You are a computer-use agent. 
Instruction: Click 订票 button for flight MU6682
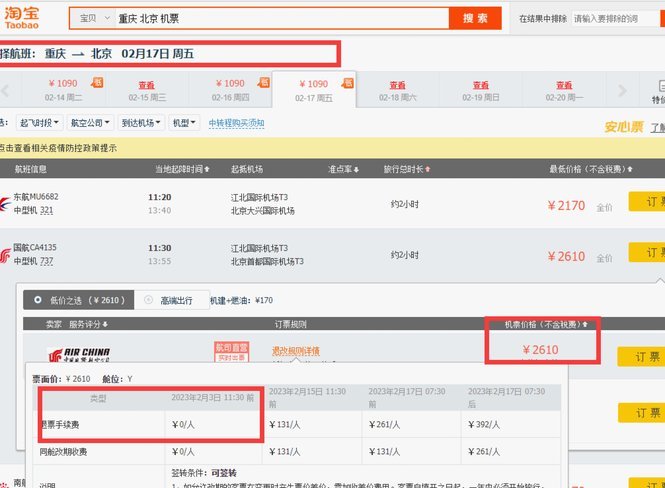tap(646, 201)
